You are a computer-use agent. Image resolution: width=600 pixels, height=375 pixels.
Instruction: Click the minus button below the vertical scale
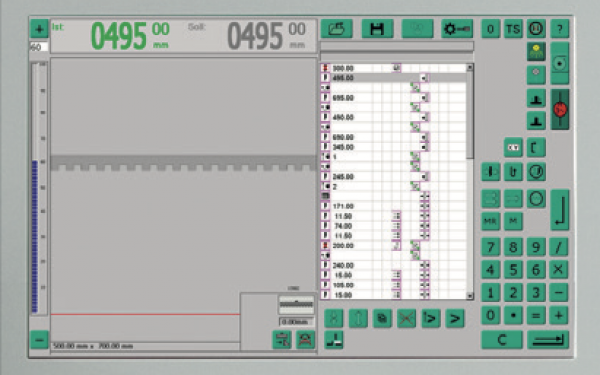click(x=39, y=340)
